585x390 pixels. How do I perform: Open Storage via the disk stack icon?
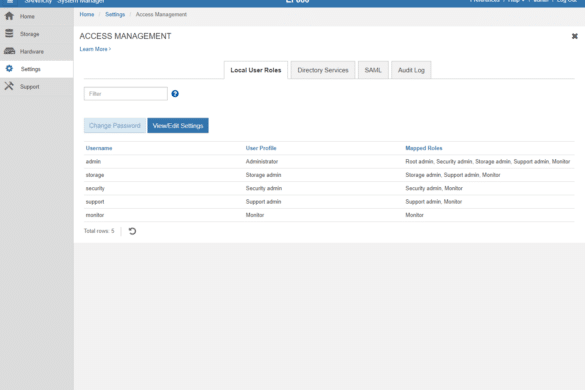[x=9, y=34]
